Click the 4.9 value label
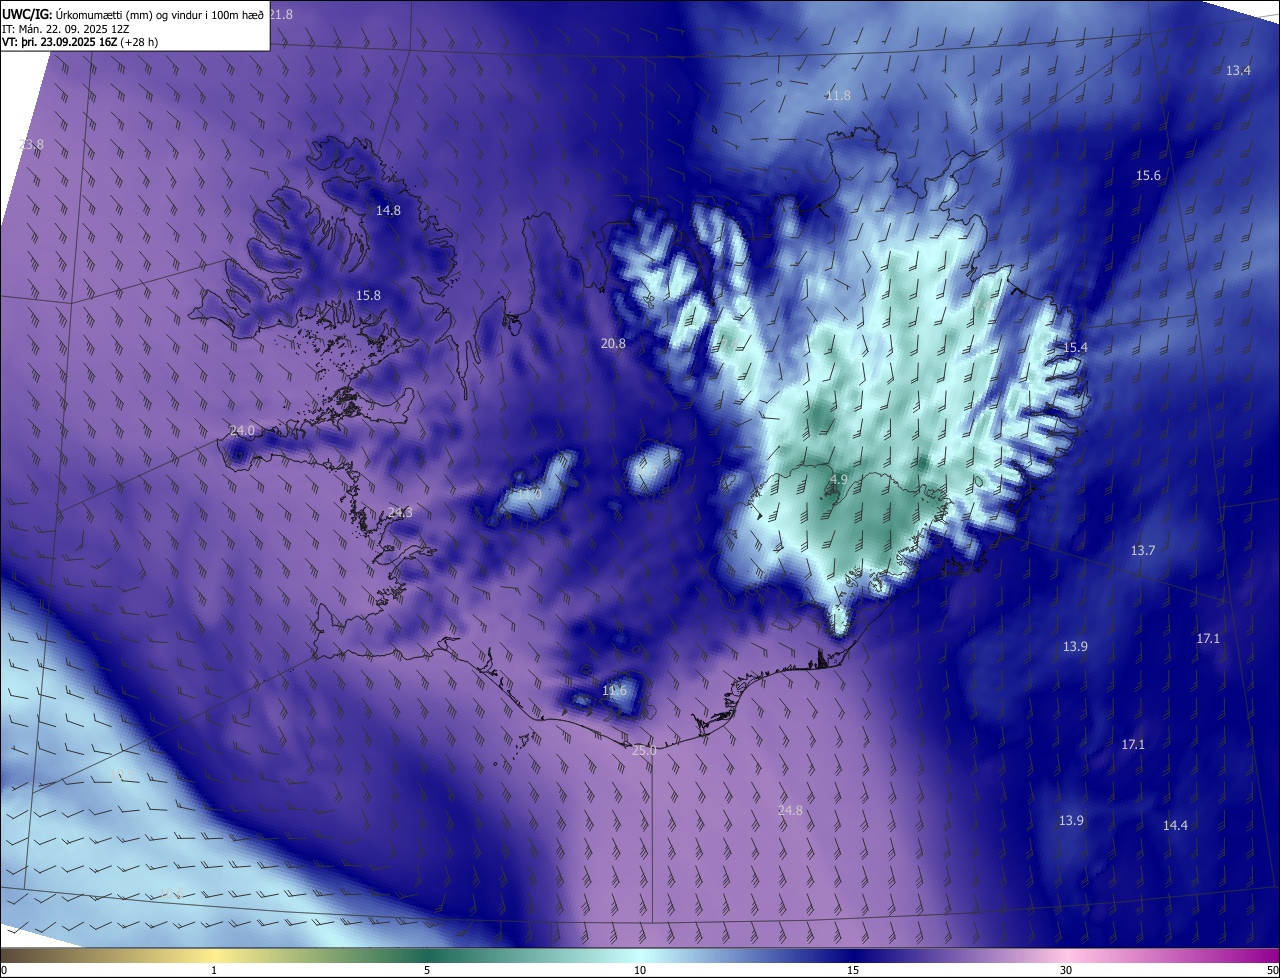Viewport: 1280px width, 978px height. [x=839, y=480]
